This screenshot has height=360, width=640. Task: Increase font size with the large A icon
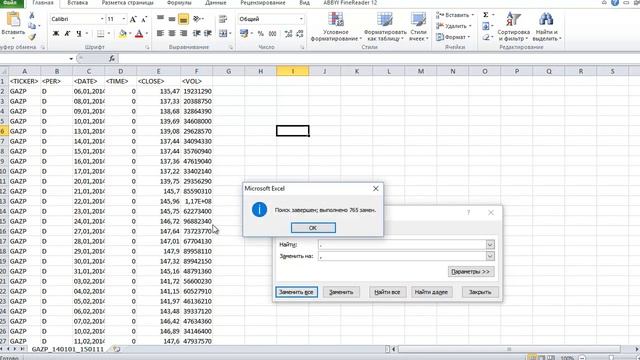(133, 19)
